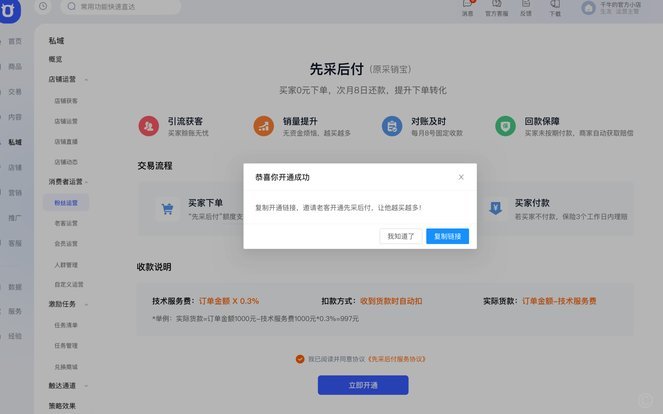
Task: Open 自定义运营 submenu item
Action: pos(69,284)
